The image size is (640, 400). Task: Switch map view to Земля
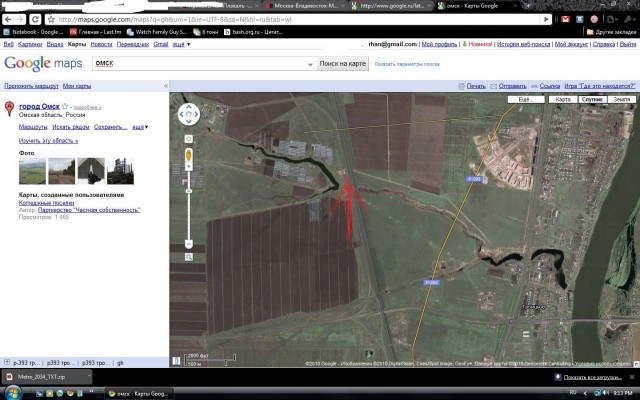tap(622, 99)
